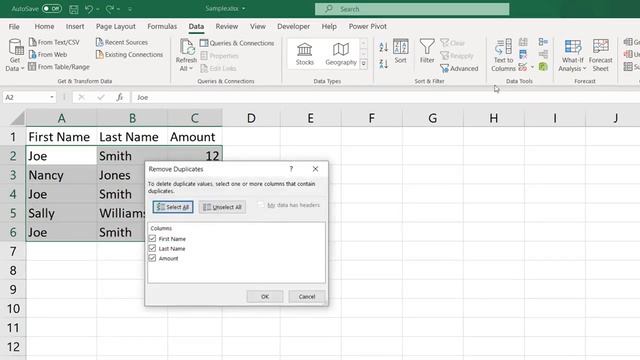The height and width of the screenshot is (360, 640).
Task: Open Recent Sources
Action: tap(122, 42)
